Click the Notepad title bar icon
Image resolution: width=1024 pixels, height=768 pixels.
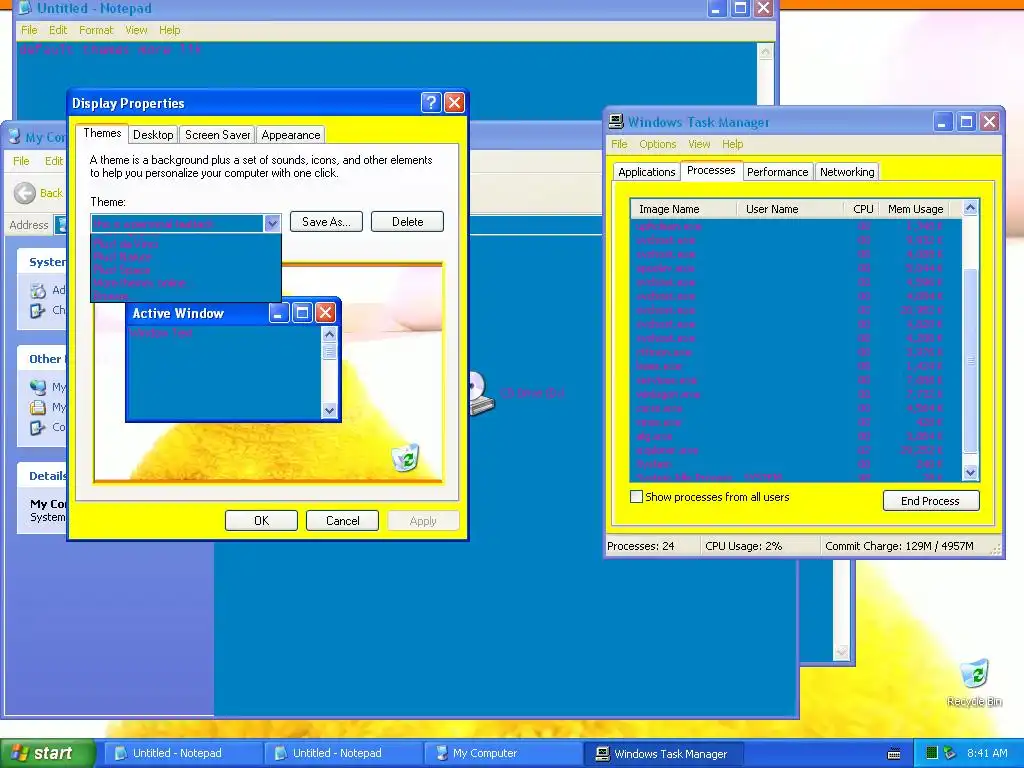click(25, 8)
